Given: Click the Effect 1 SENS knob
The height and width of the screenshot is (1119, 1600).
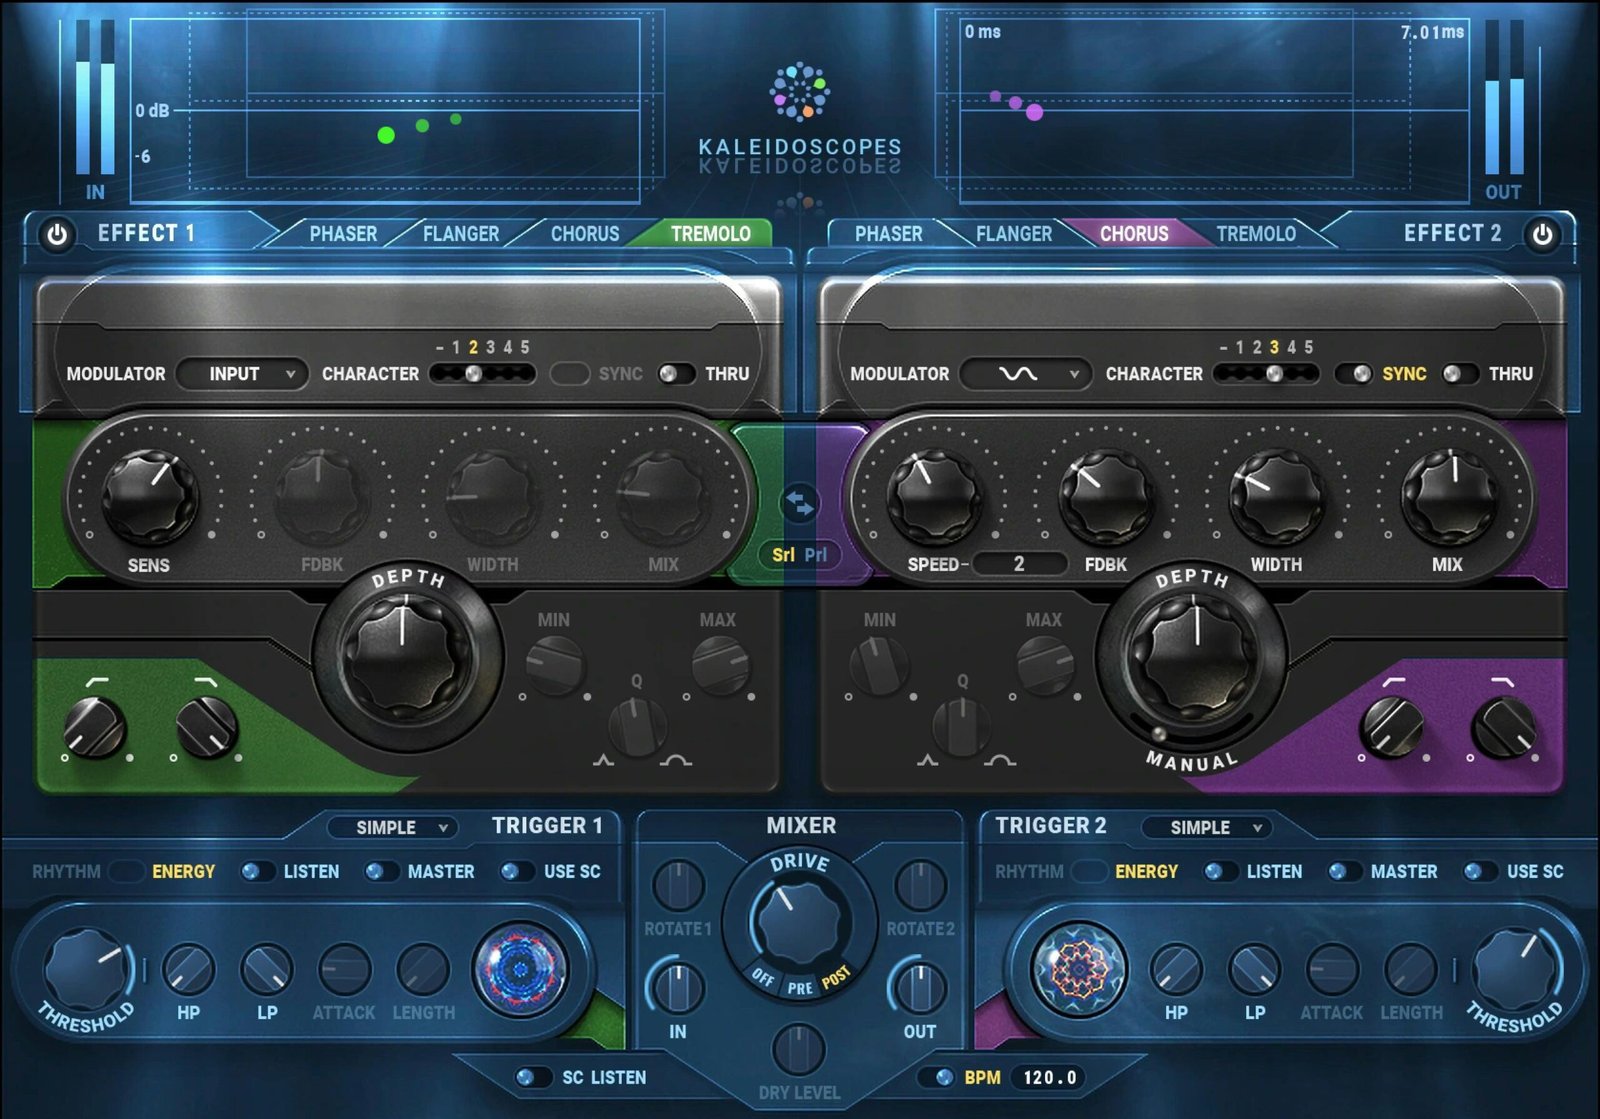Looking at the screenshot, I should tap(150, 495).
